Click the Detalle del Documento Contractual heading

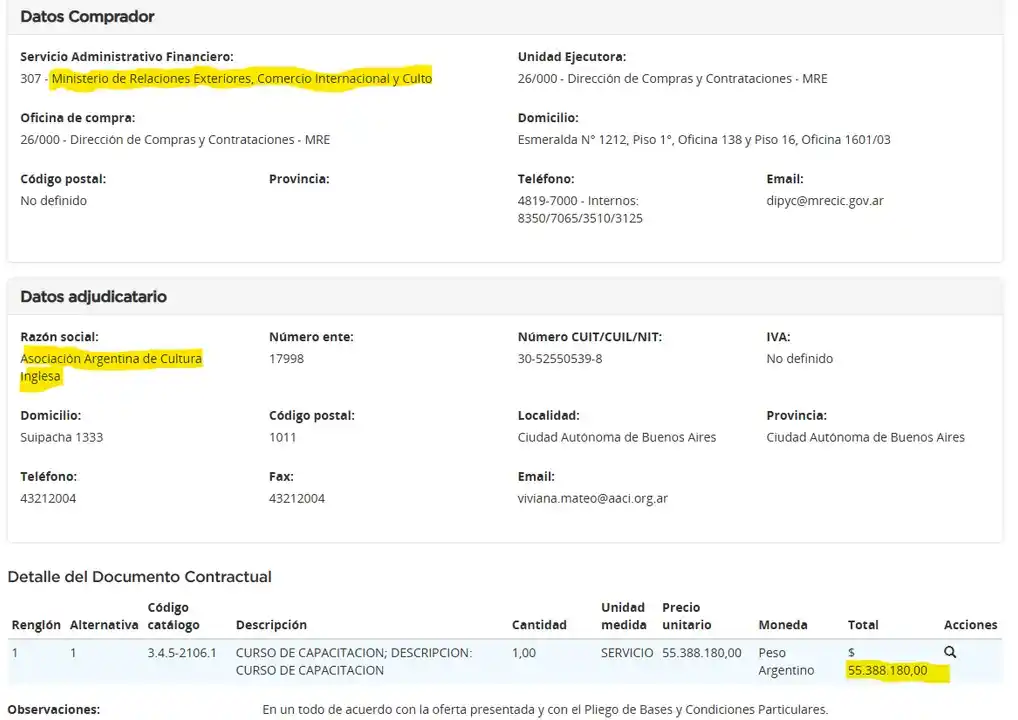(x=139, y=577)
